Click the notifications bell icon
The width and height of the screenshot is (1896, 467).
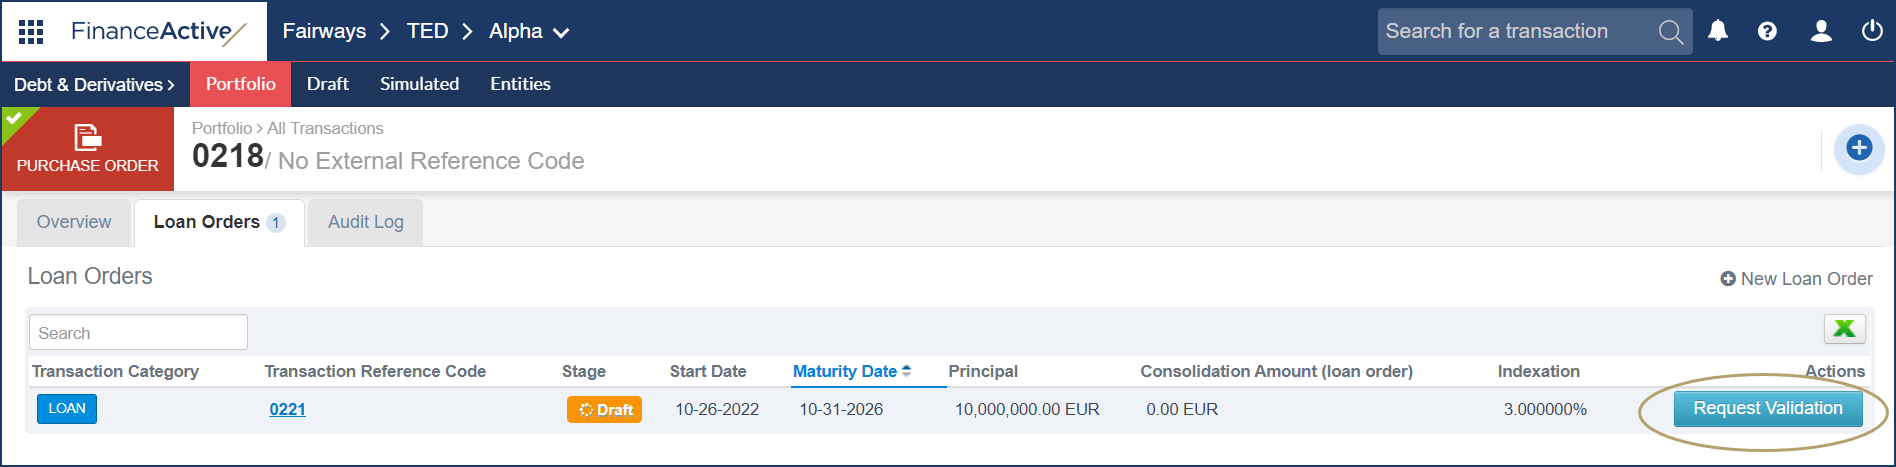(1718, 31)
